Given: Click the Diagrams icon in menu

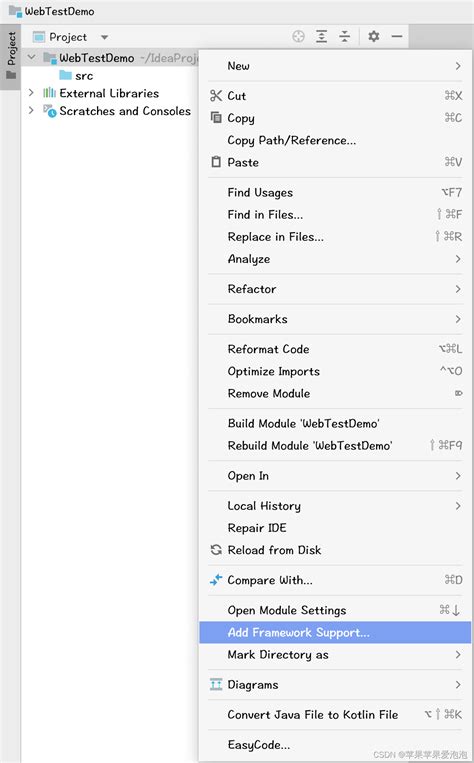Looking at the screenshot, I should point(216,684).
